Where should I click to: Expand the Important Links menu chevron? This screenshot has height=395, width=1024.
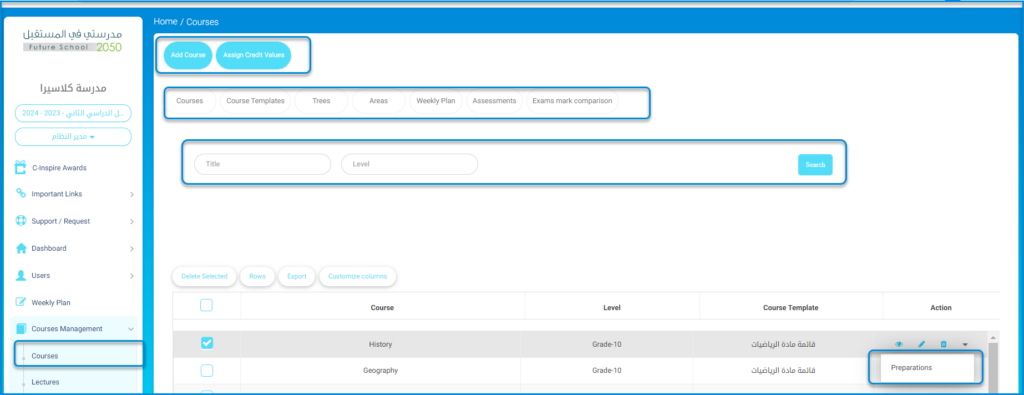click(x=131, y=195)
